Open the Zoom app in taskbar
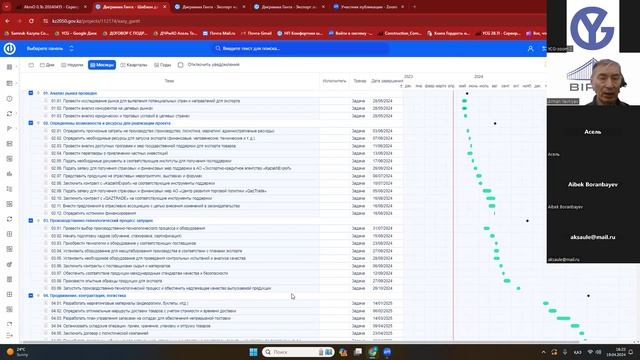The height and width of the screenshot is (360, 640). pos(387,352)
